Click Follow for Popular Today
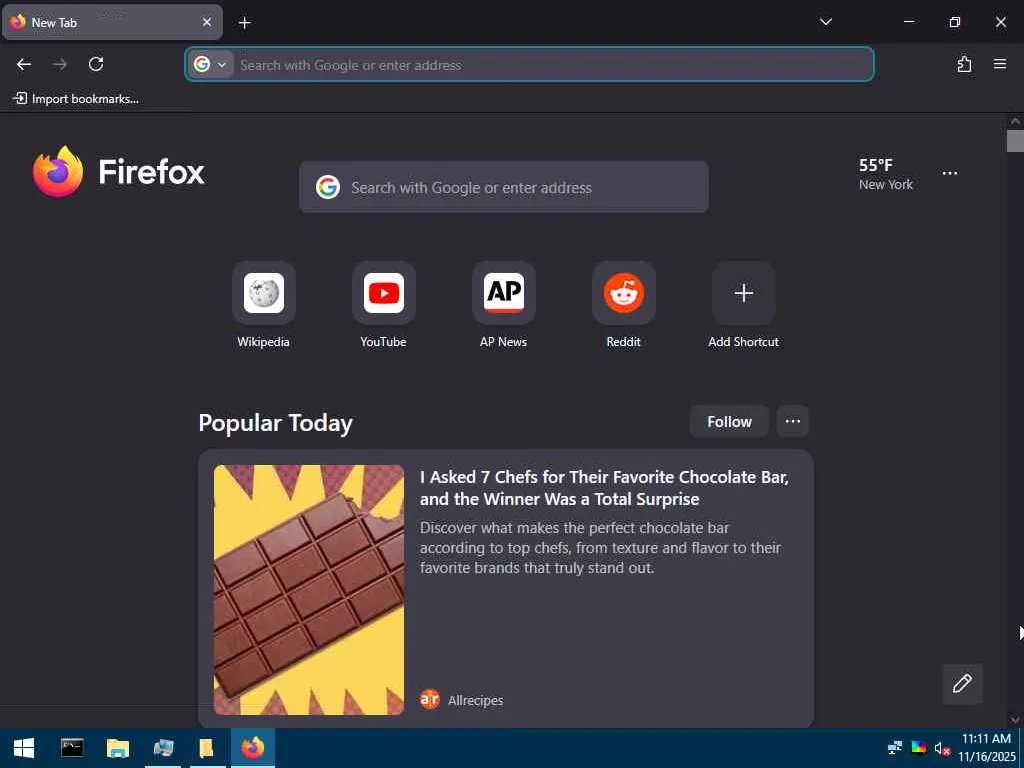The image size is (1024, 768). (x=729, y=422)
